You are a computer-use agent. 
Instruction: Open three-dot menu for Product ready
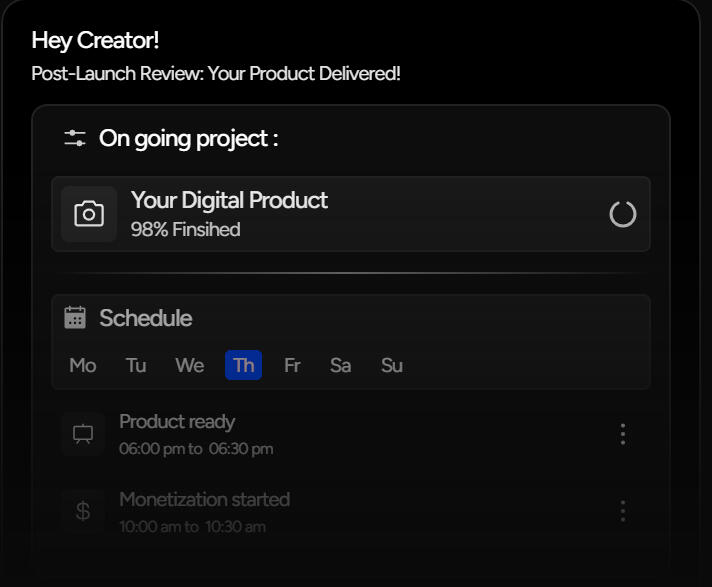622,434
